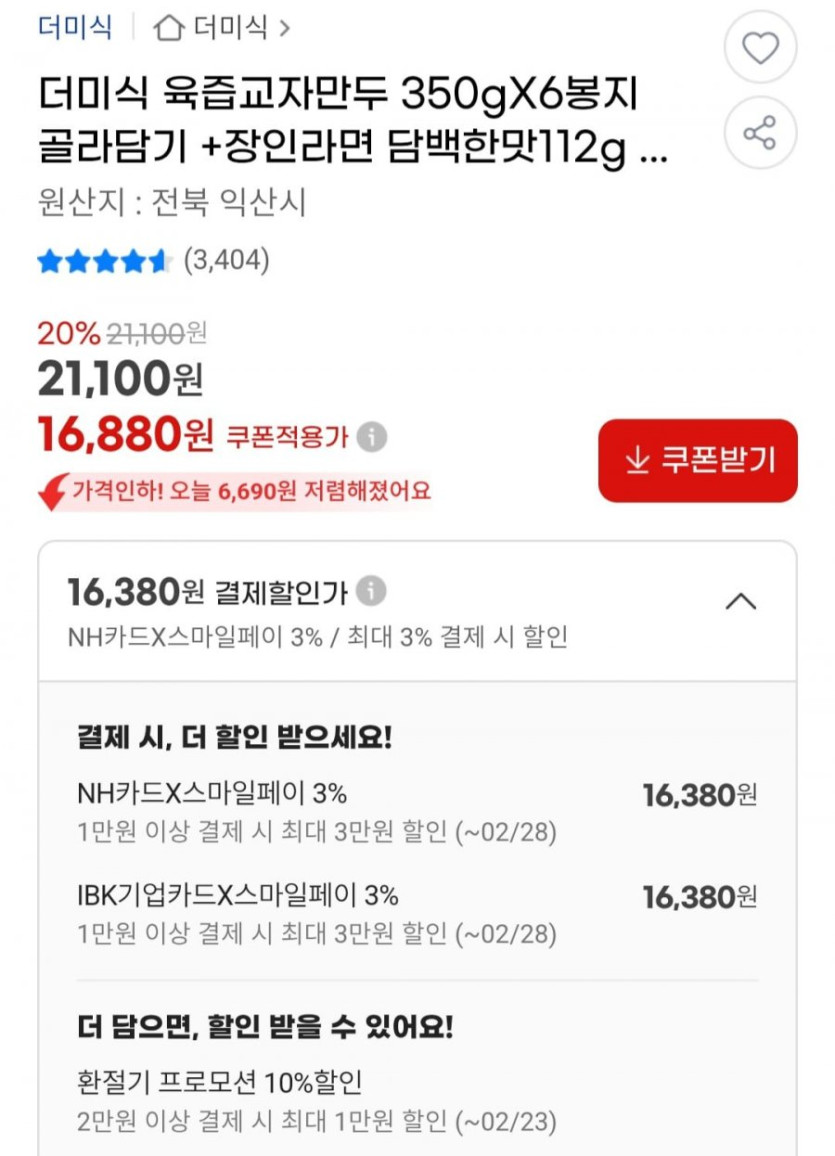Tap info icon next to 결제할인가
835x1156 pixels.
371,591
